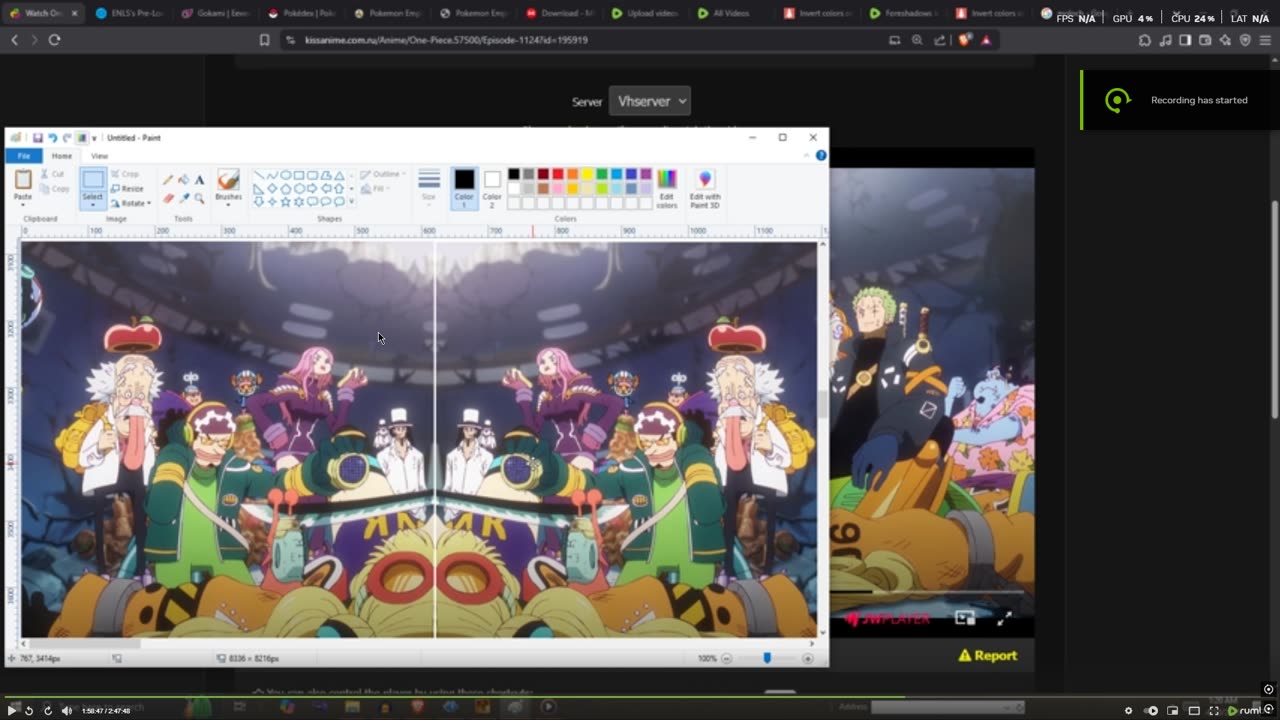Image resolution: width=1280 pixels, height=720 pixels.
Task: Switch to the Download browser tab
Action: [x=562, y=13]
